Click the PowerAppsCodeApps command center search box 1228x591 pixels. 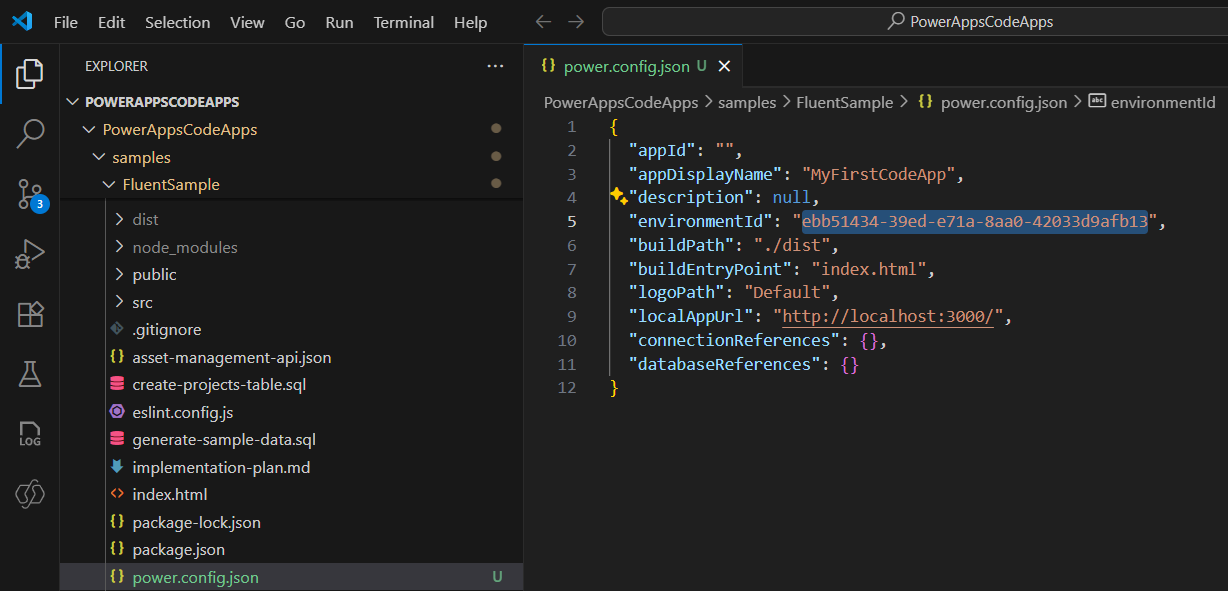pyautogui.click(x=914, y=21)
